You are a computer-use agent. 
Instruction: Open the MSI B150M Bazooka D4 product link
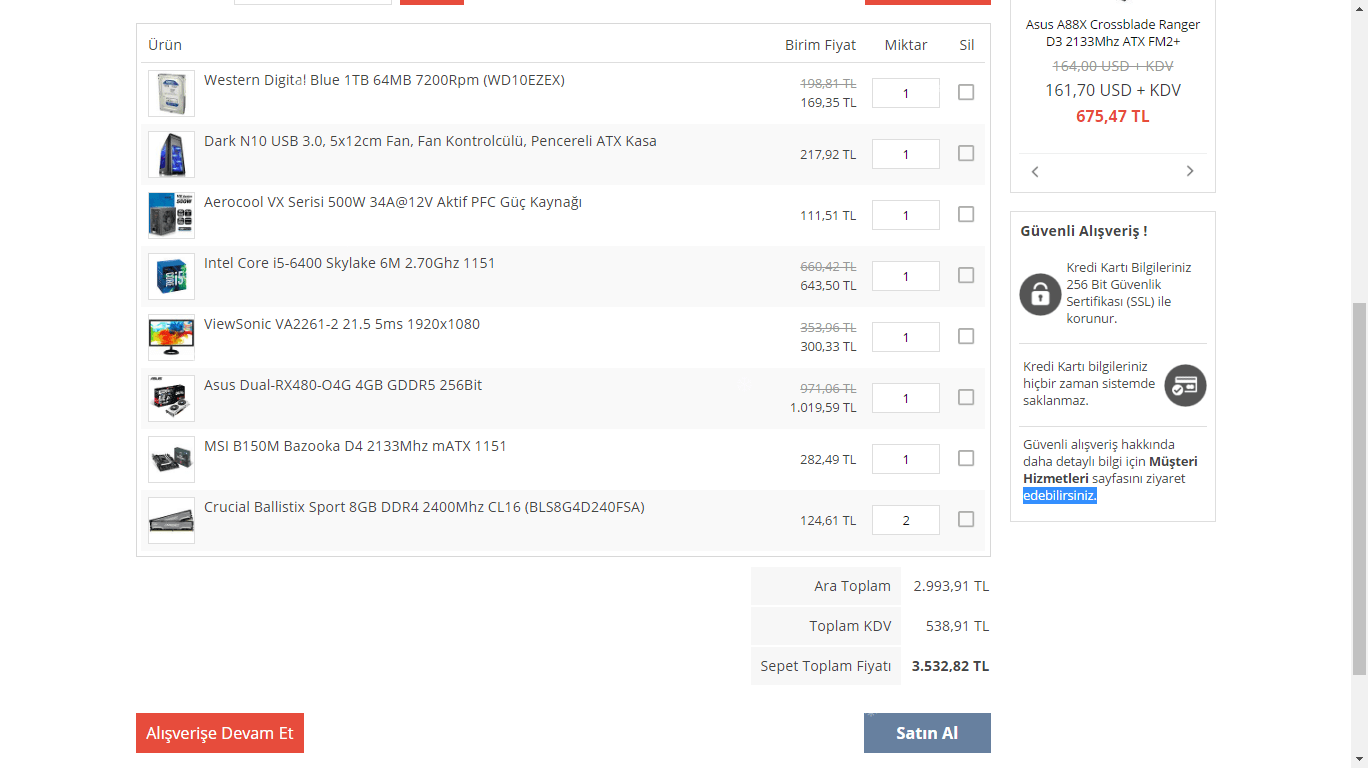pyautogui.click(x=355, y=446)
